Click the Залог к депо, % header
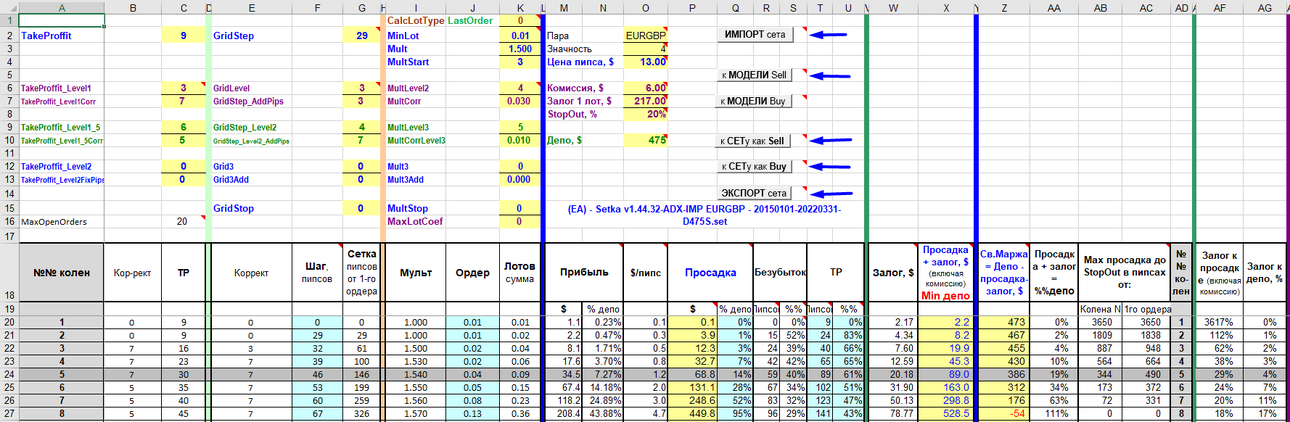This screenshot has height=422, width=1290. coord(1266,272)
